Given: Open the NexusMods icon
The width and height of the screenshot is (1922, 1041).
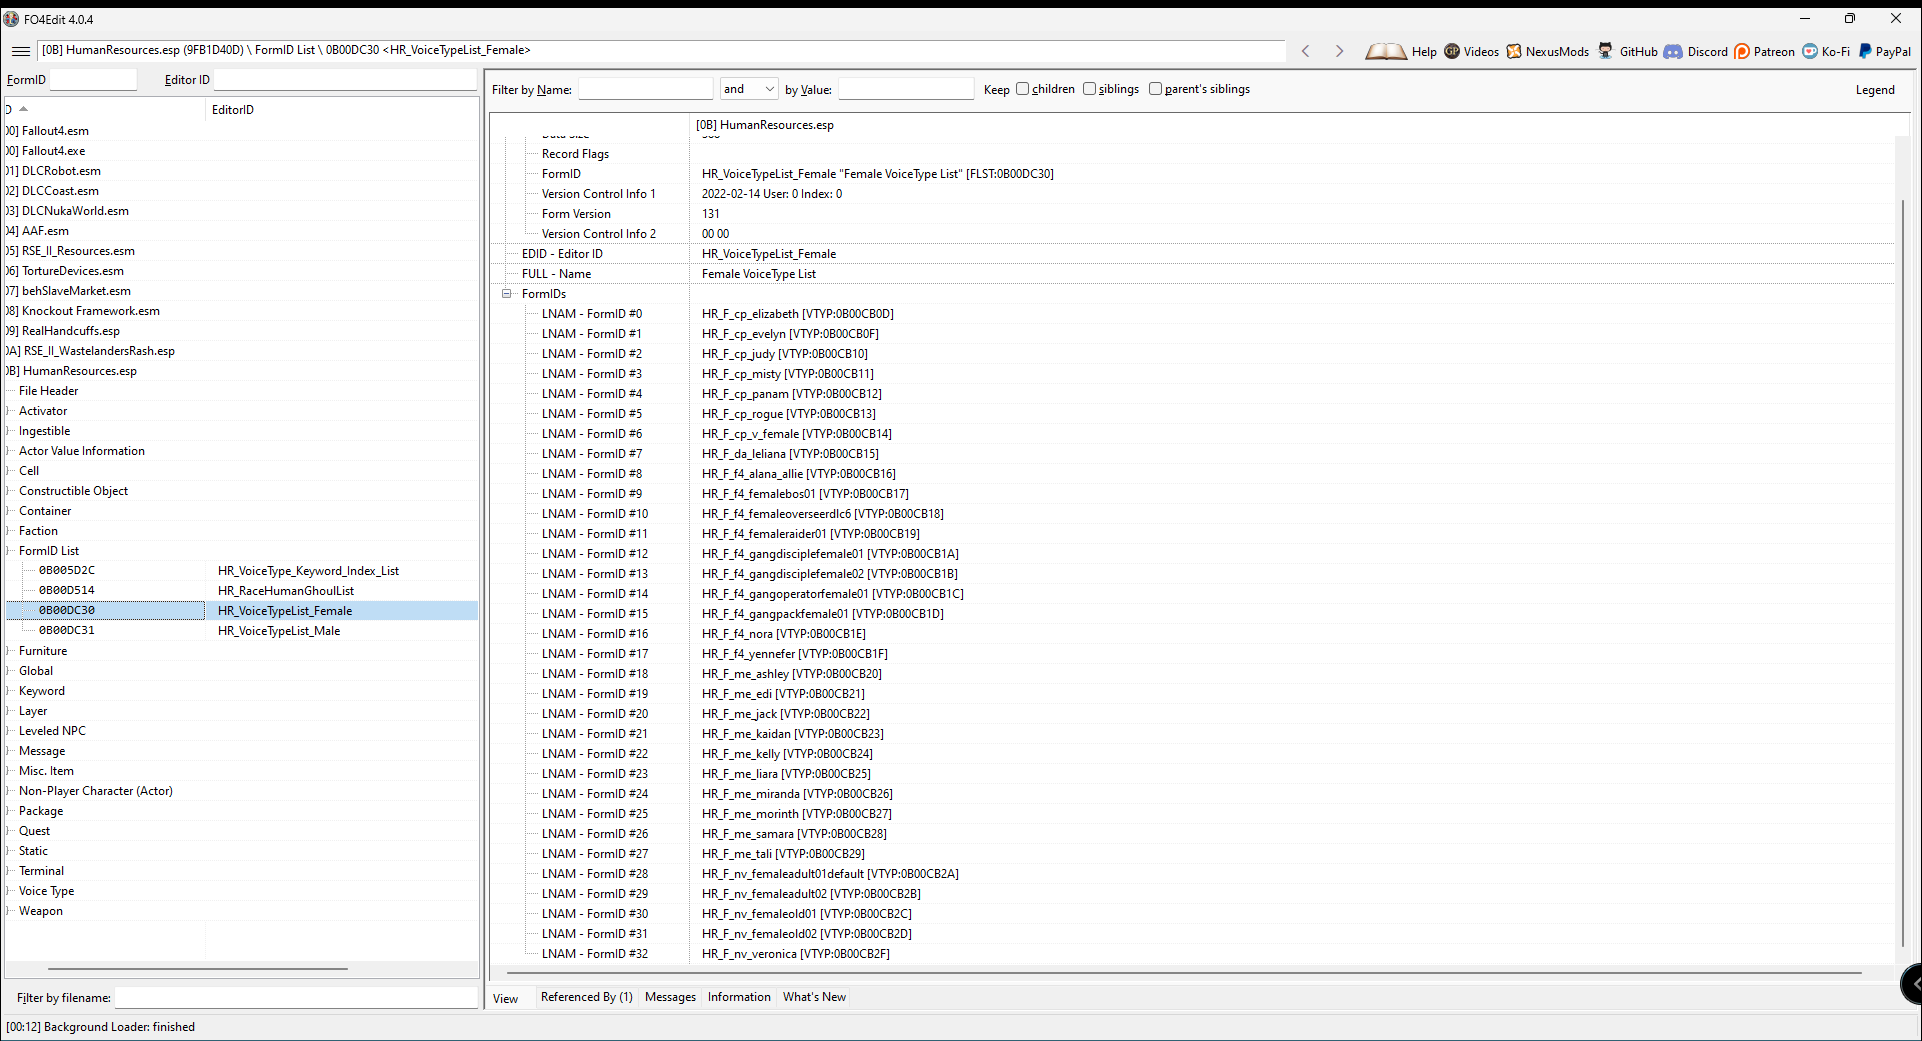Looking at the screenshot, I should 1514,51.
